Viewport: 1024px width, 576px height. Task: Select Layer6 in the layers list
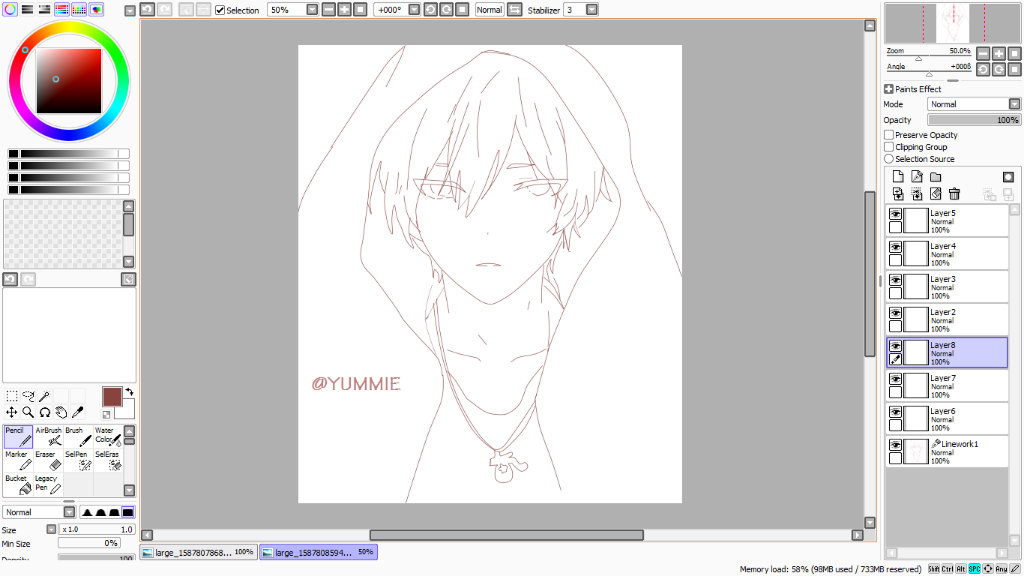pos(947,419)
